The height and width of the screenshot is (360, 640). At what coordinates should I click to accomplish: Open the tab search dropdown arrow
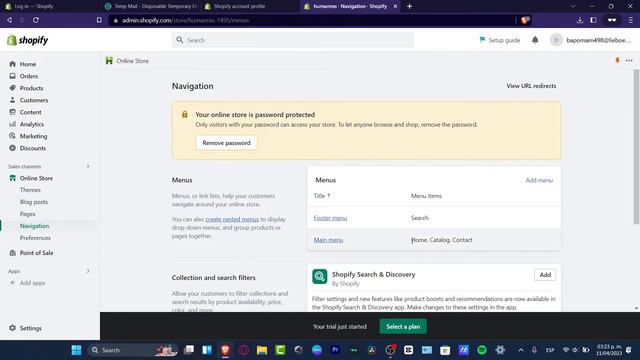tap(573, 6)
